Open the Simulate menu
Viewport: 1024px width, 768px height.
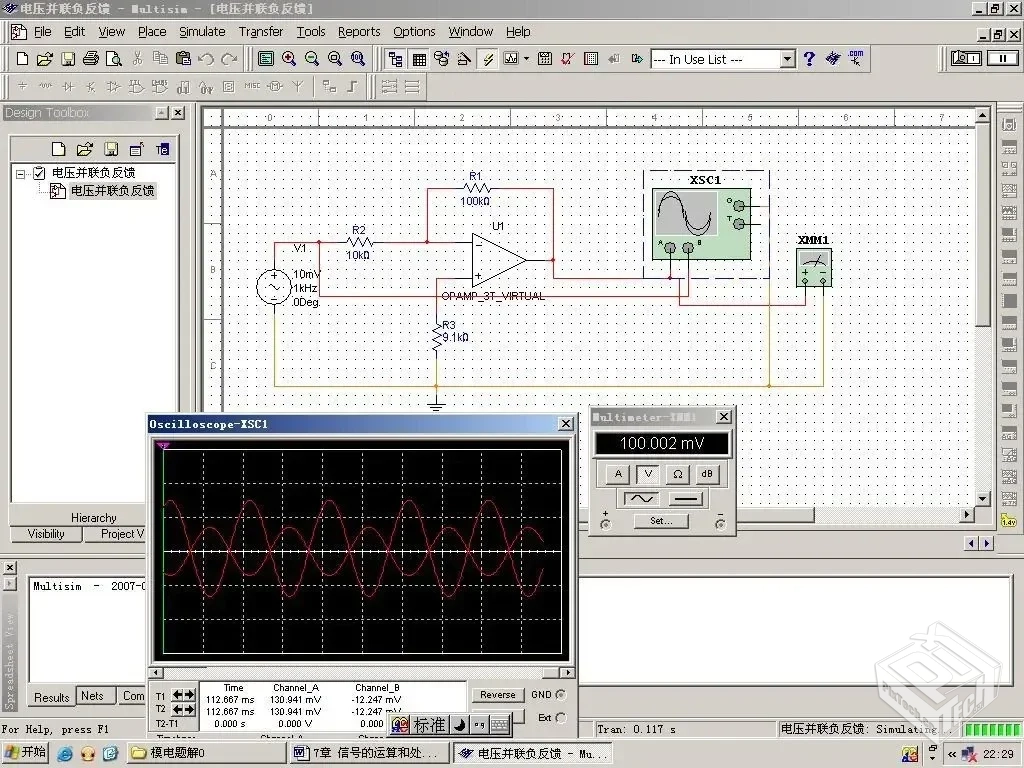click(x=202, y=31)
